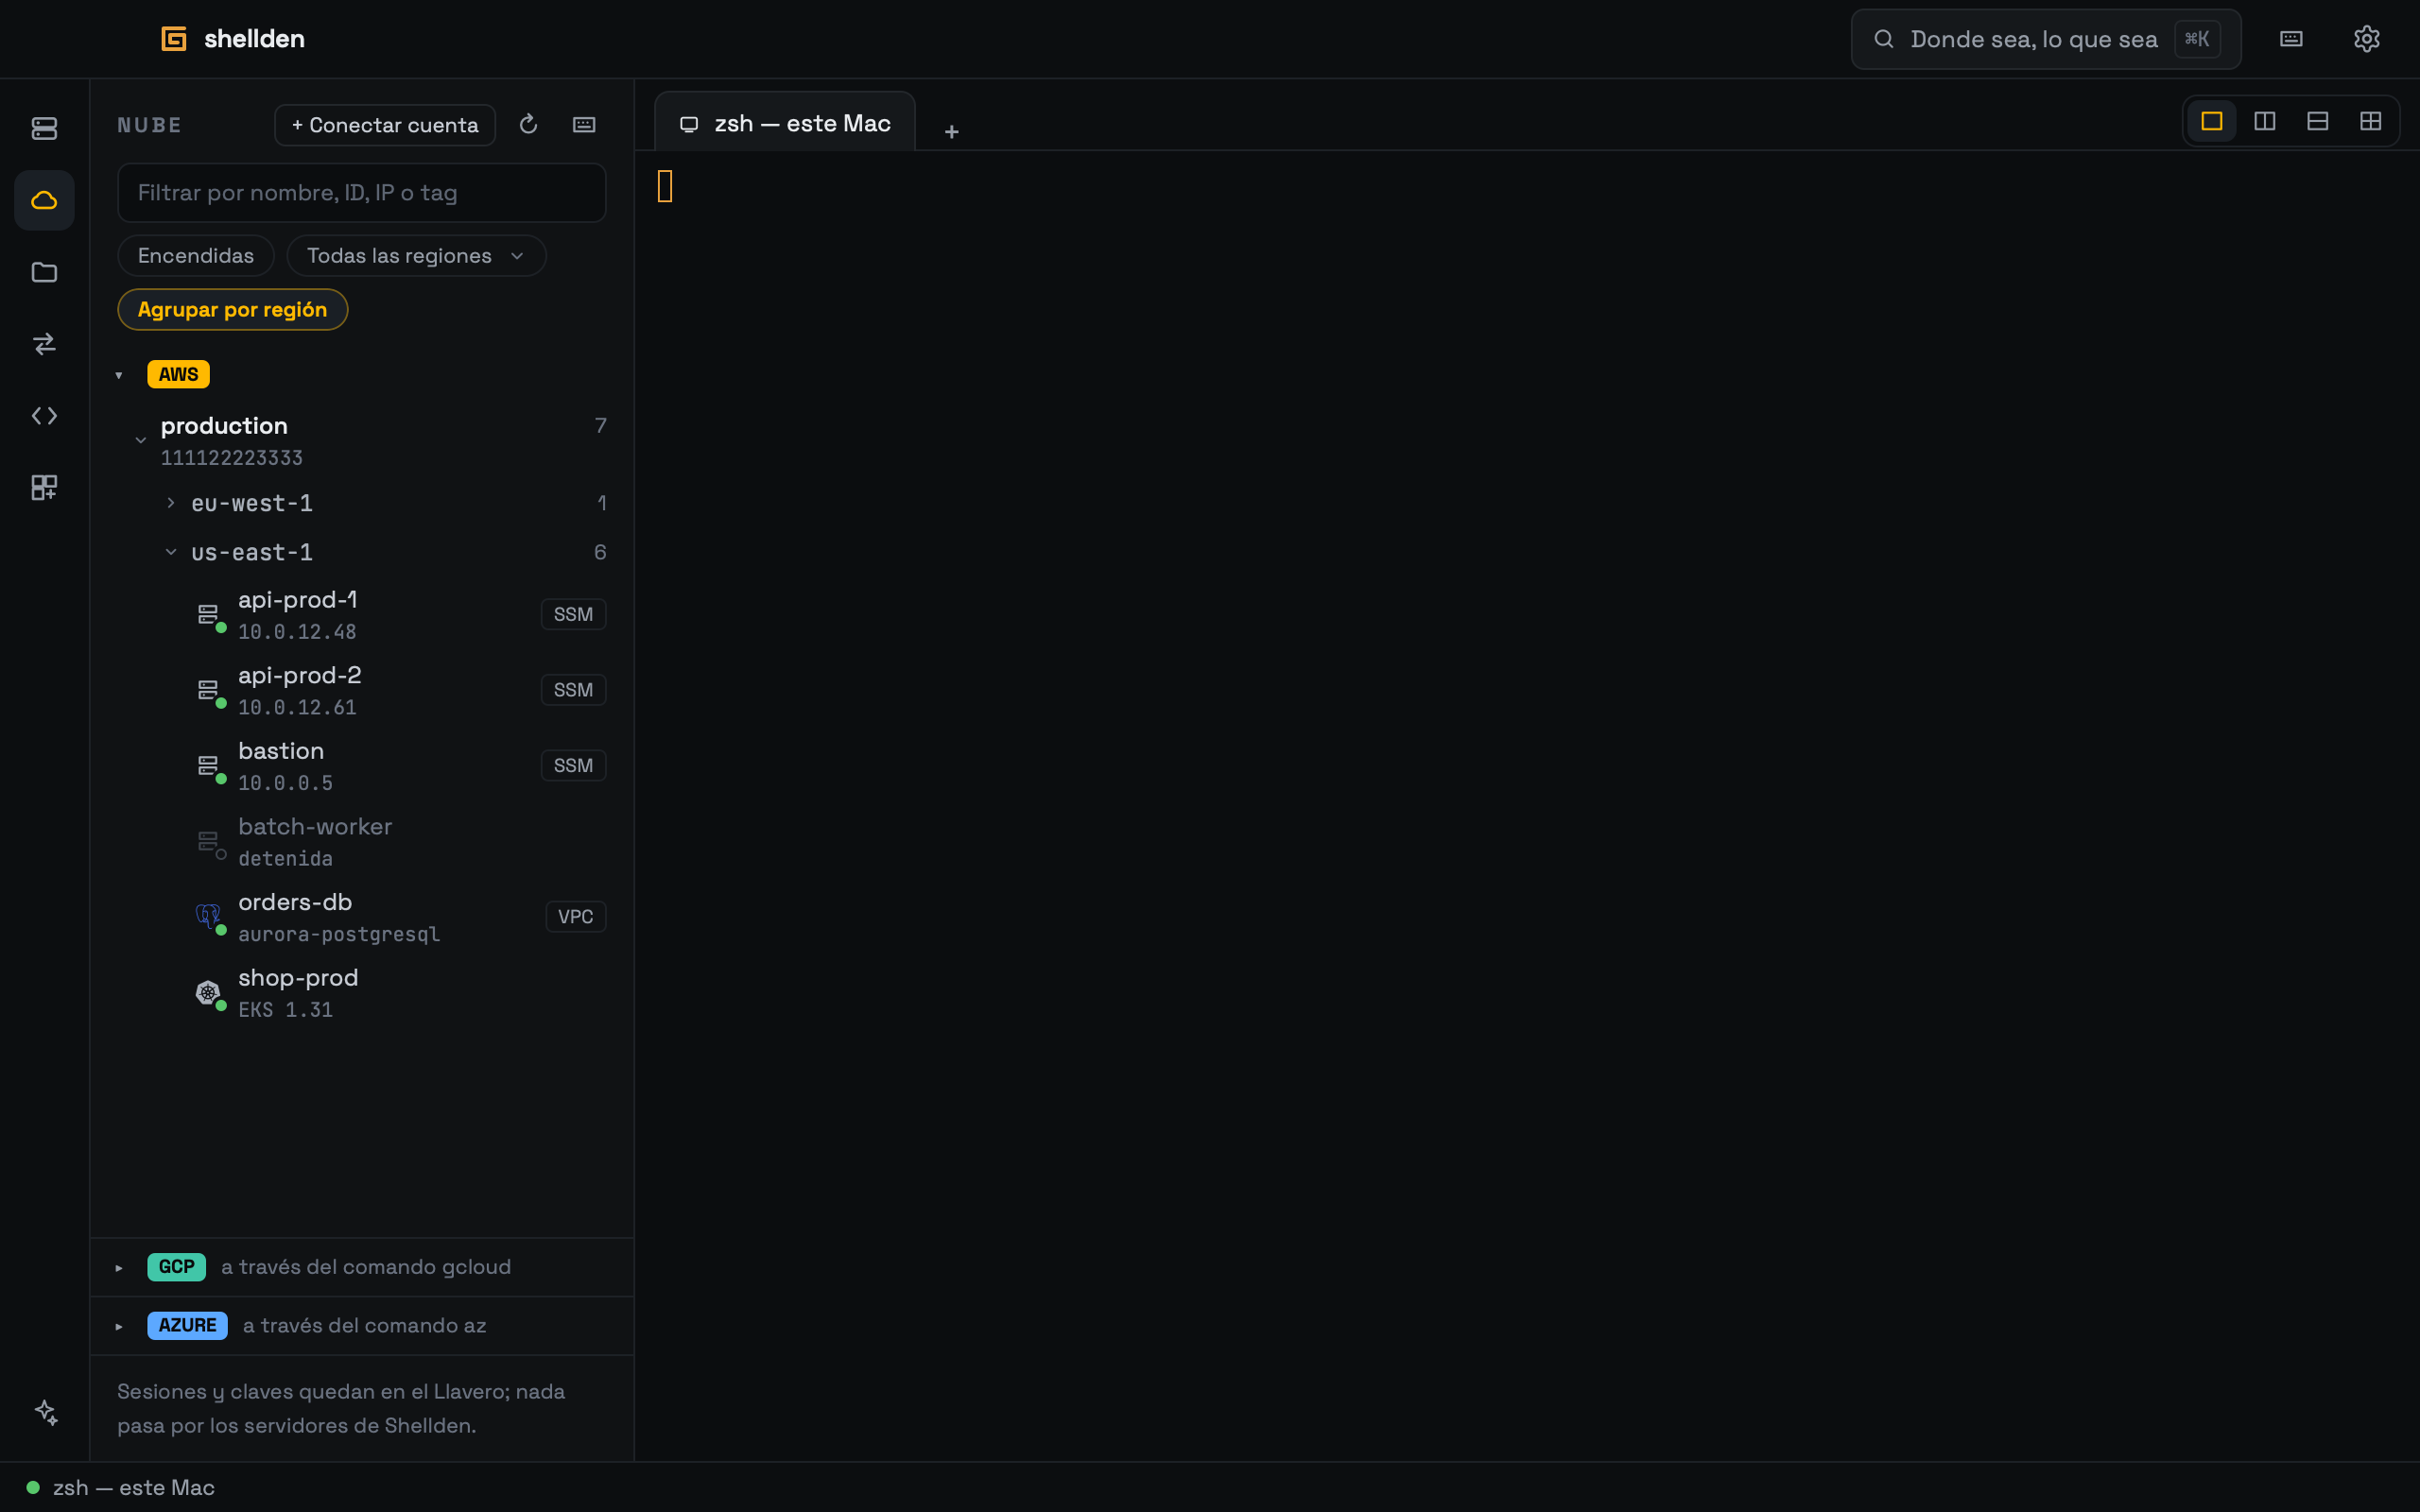The image size is (2420, 1512).
Task: Switch to the zsh — este Mac tab
Action: 785,123
